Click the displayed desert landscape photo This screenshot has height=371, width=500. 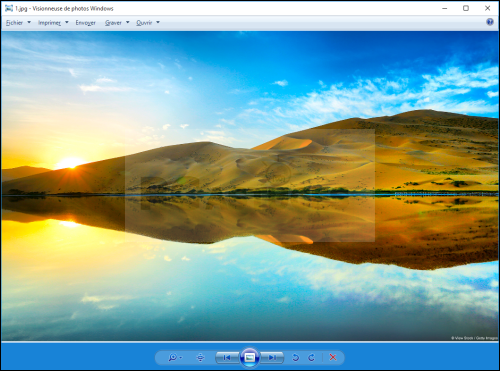click(x=250, y=186)
